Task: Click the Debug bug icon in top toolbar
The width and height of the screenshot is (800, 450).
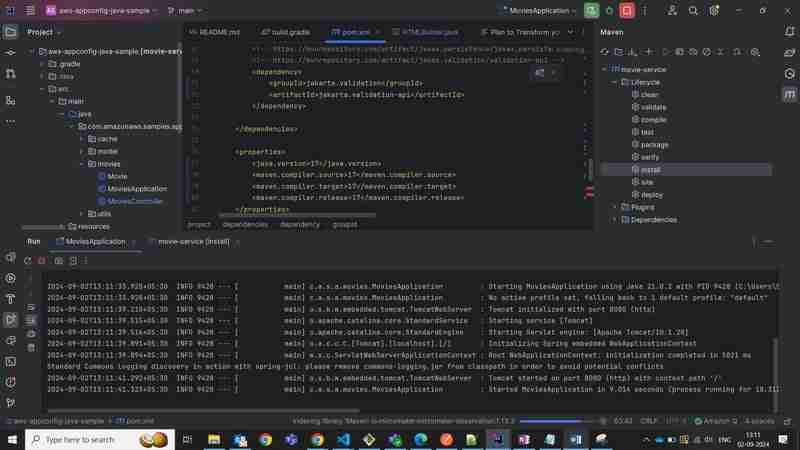Action: point(609,10)
